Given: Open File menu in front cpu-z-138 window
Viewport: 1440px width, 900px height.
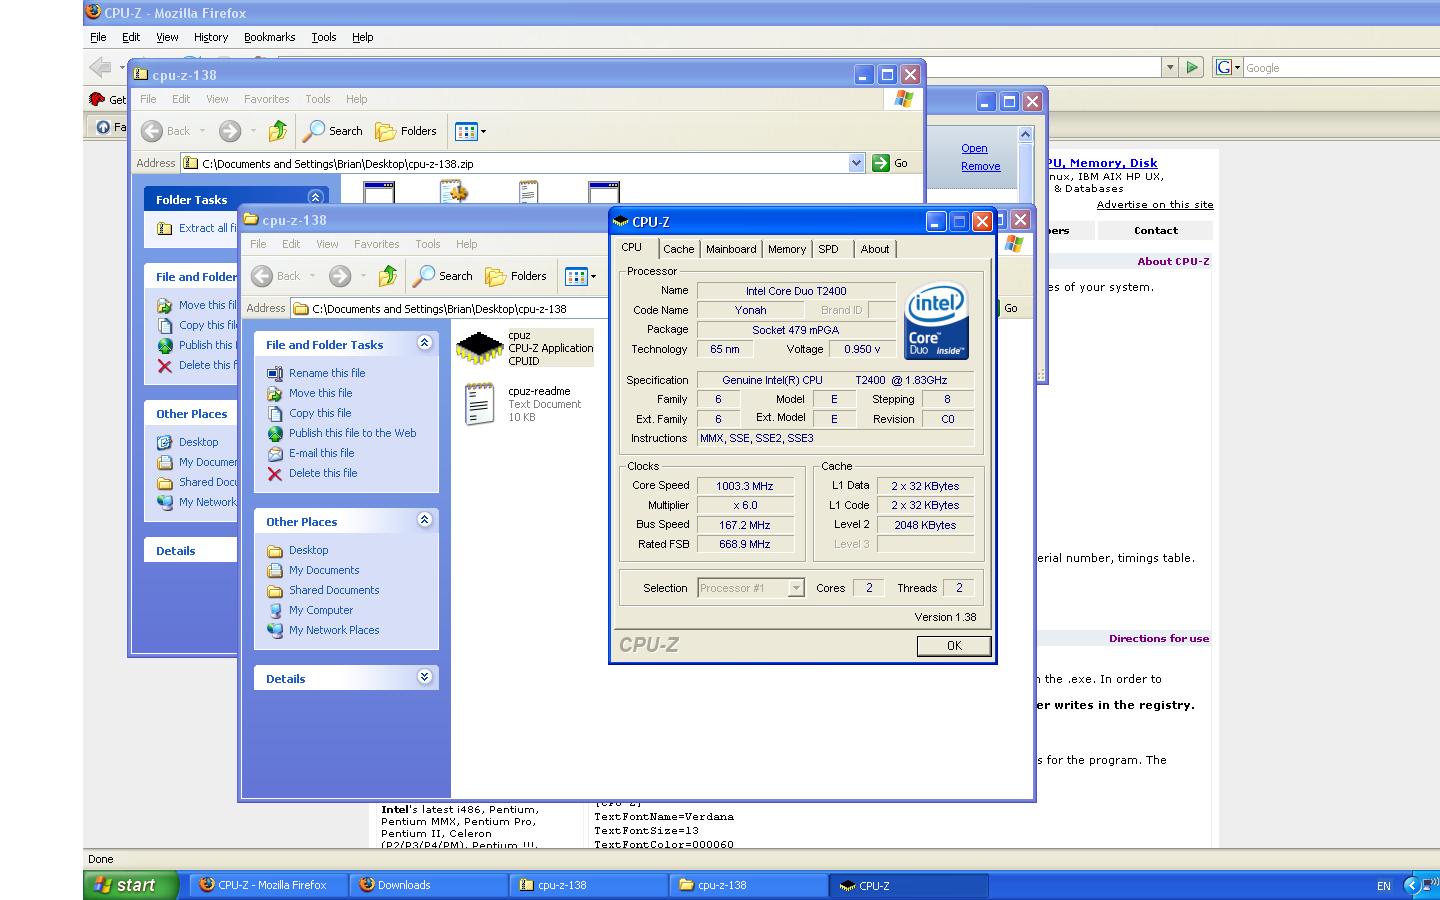Looking at the screenshot, I should pyautogui.click(x=258, y=244).
